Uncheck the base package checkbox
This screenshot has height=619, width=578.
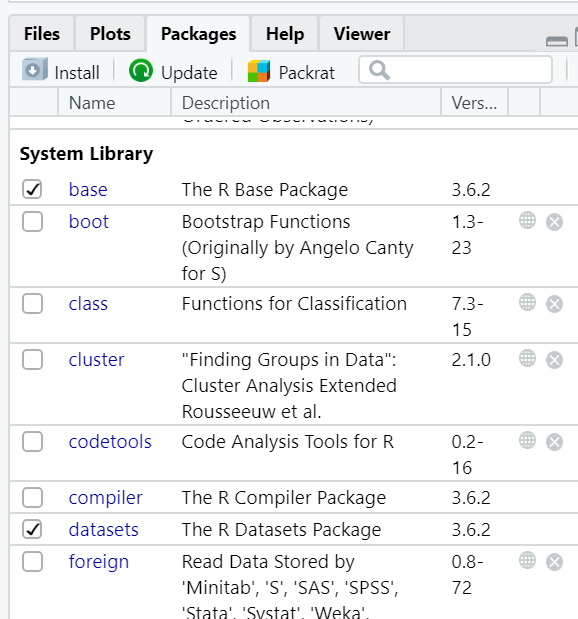[32, 189]
